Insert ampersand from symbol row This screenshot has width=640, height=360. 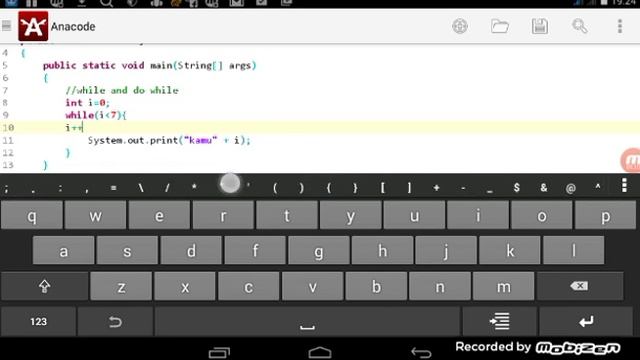point(544,188)
